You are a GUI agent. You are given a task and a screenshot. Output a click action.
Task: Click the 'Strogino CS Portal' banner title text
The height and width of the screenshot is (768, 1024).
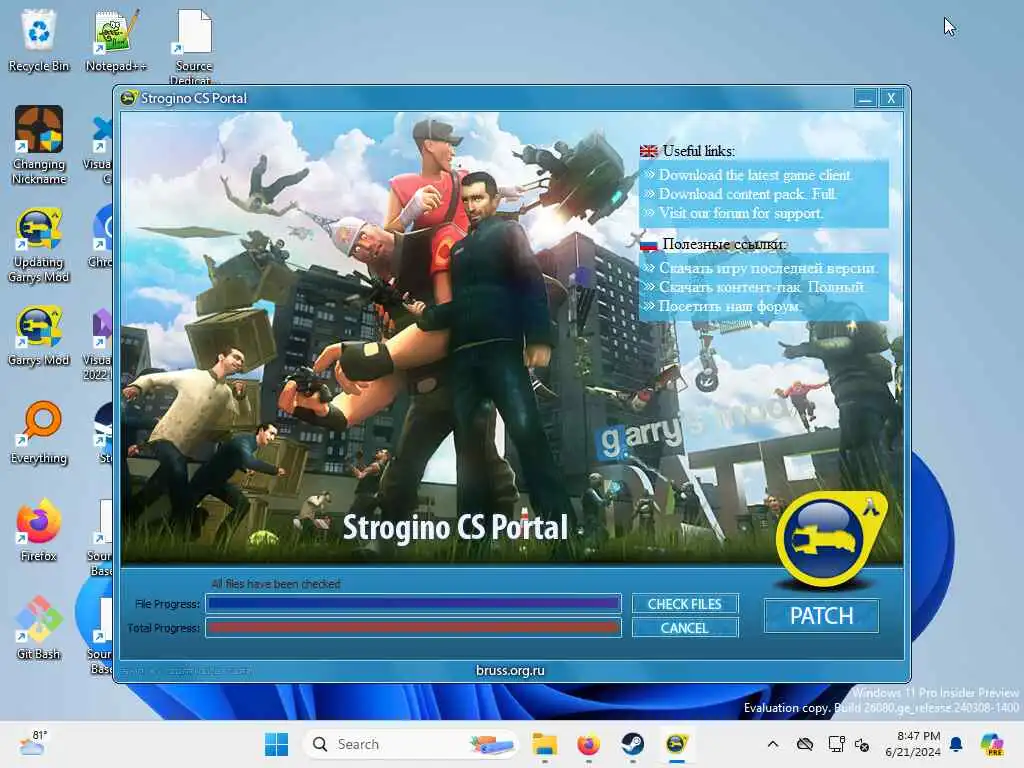pos(455,528)
